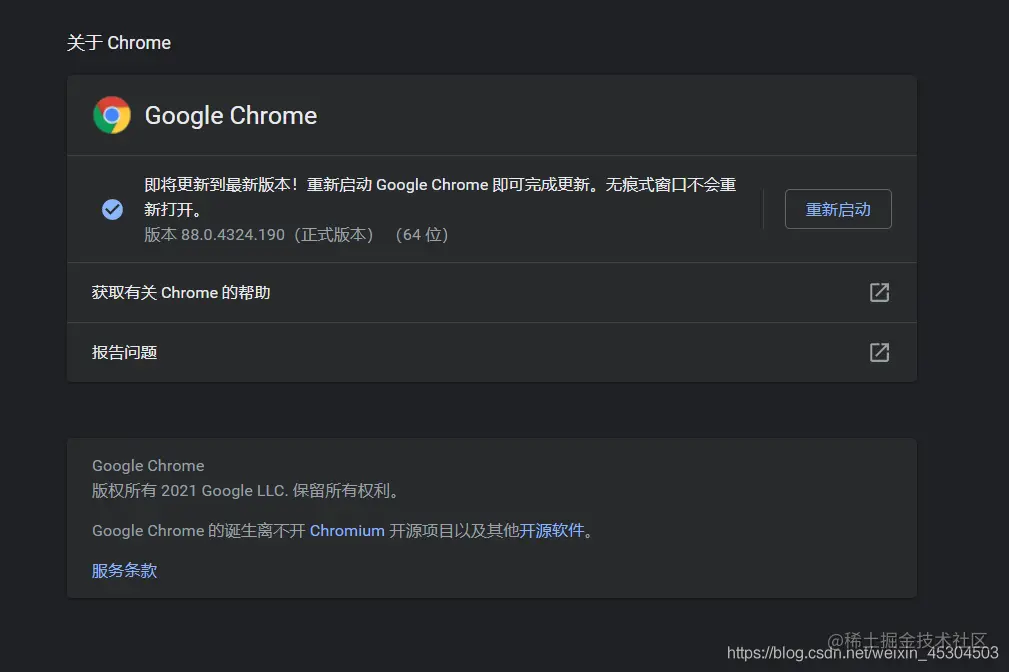Click the 版权所有 2021 Google LLC text
Screen dimensions: 1009x672
(189, 490)
